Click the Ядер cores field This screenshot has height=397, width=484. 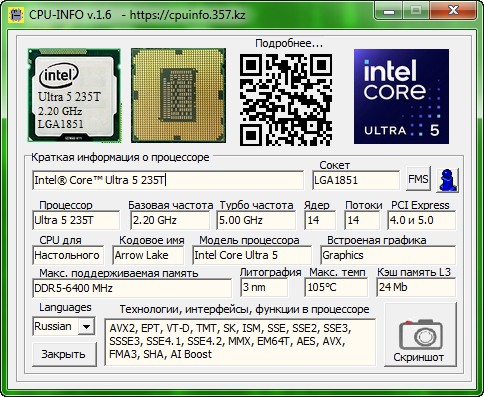(x=320, y=220)
